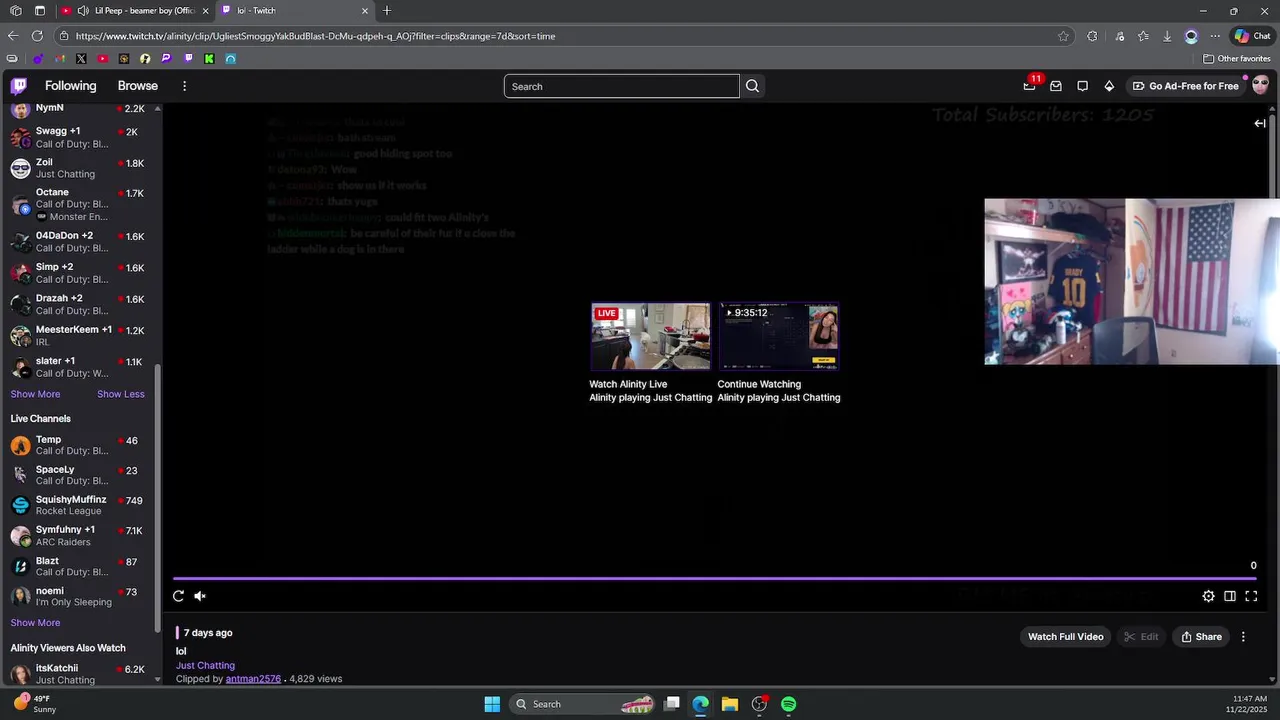Open the browser downloads icon
This screenshot has width=1280, height=720.
(1167, 36)
